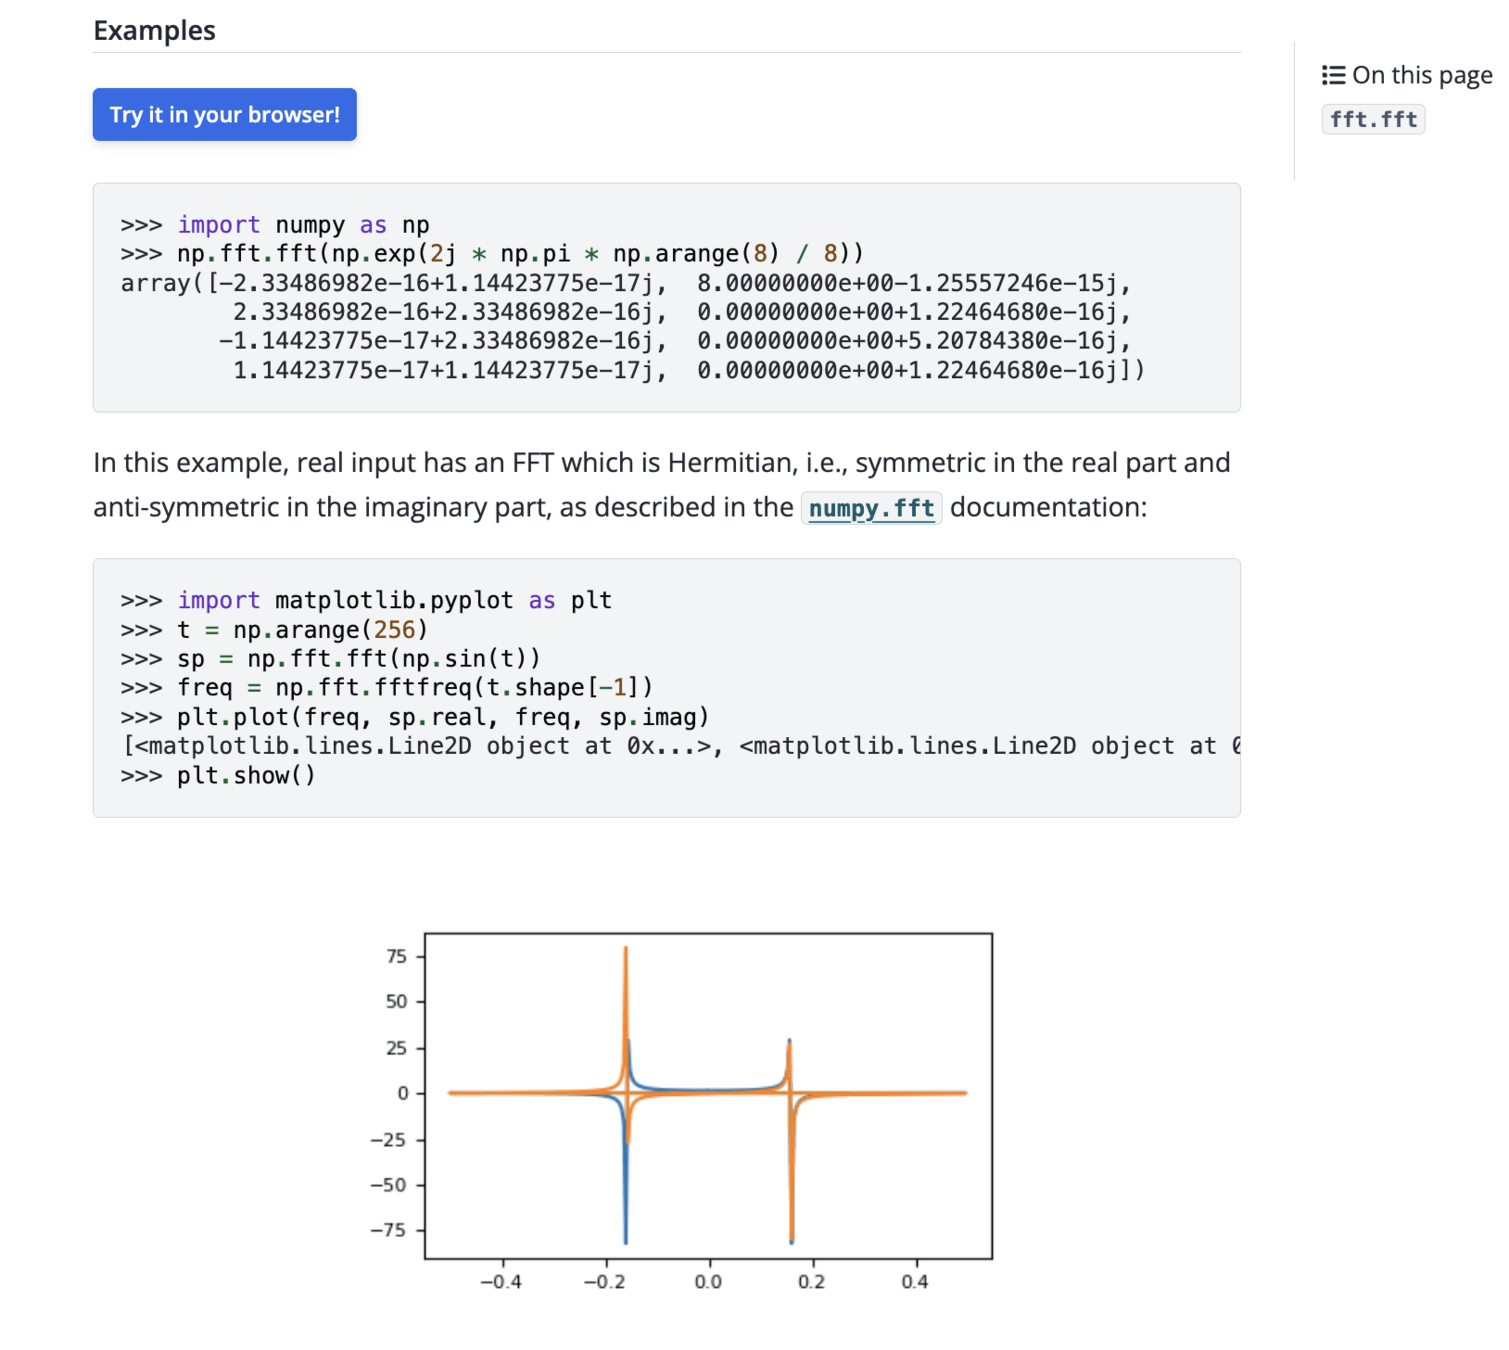Click the Examples section heading

[x=154, y=30]
